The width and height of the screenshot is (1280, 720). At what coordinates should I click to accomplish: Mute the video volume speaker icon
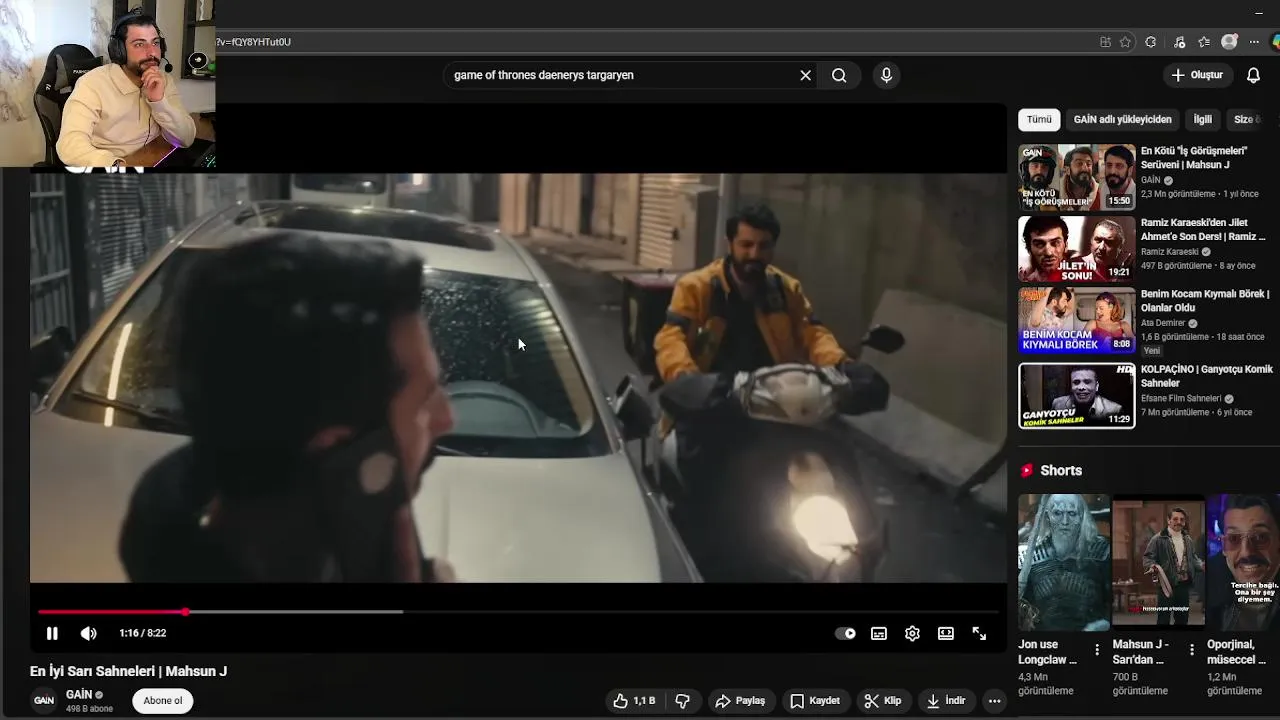pos(88,633)
